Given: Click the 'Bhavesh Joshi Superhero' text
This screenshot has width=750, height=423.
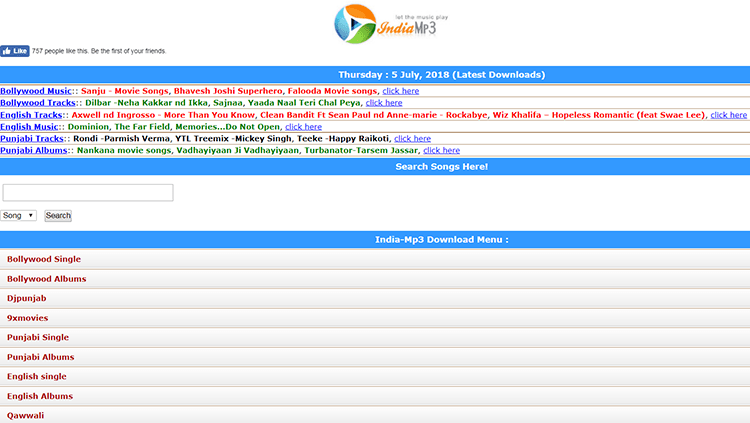Looking at the screenshot, I should (x=228, y=91).
